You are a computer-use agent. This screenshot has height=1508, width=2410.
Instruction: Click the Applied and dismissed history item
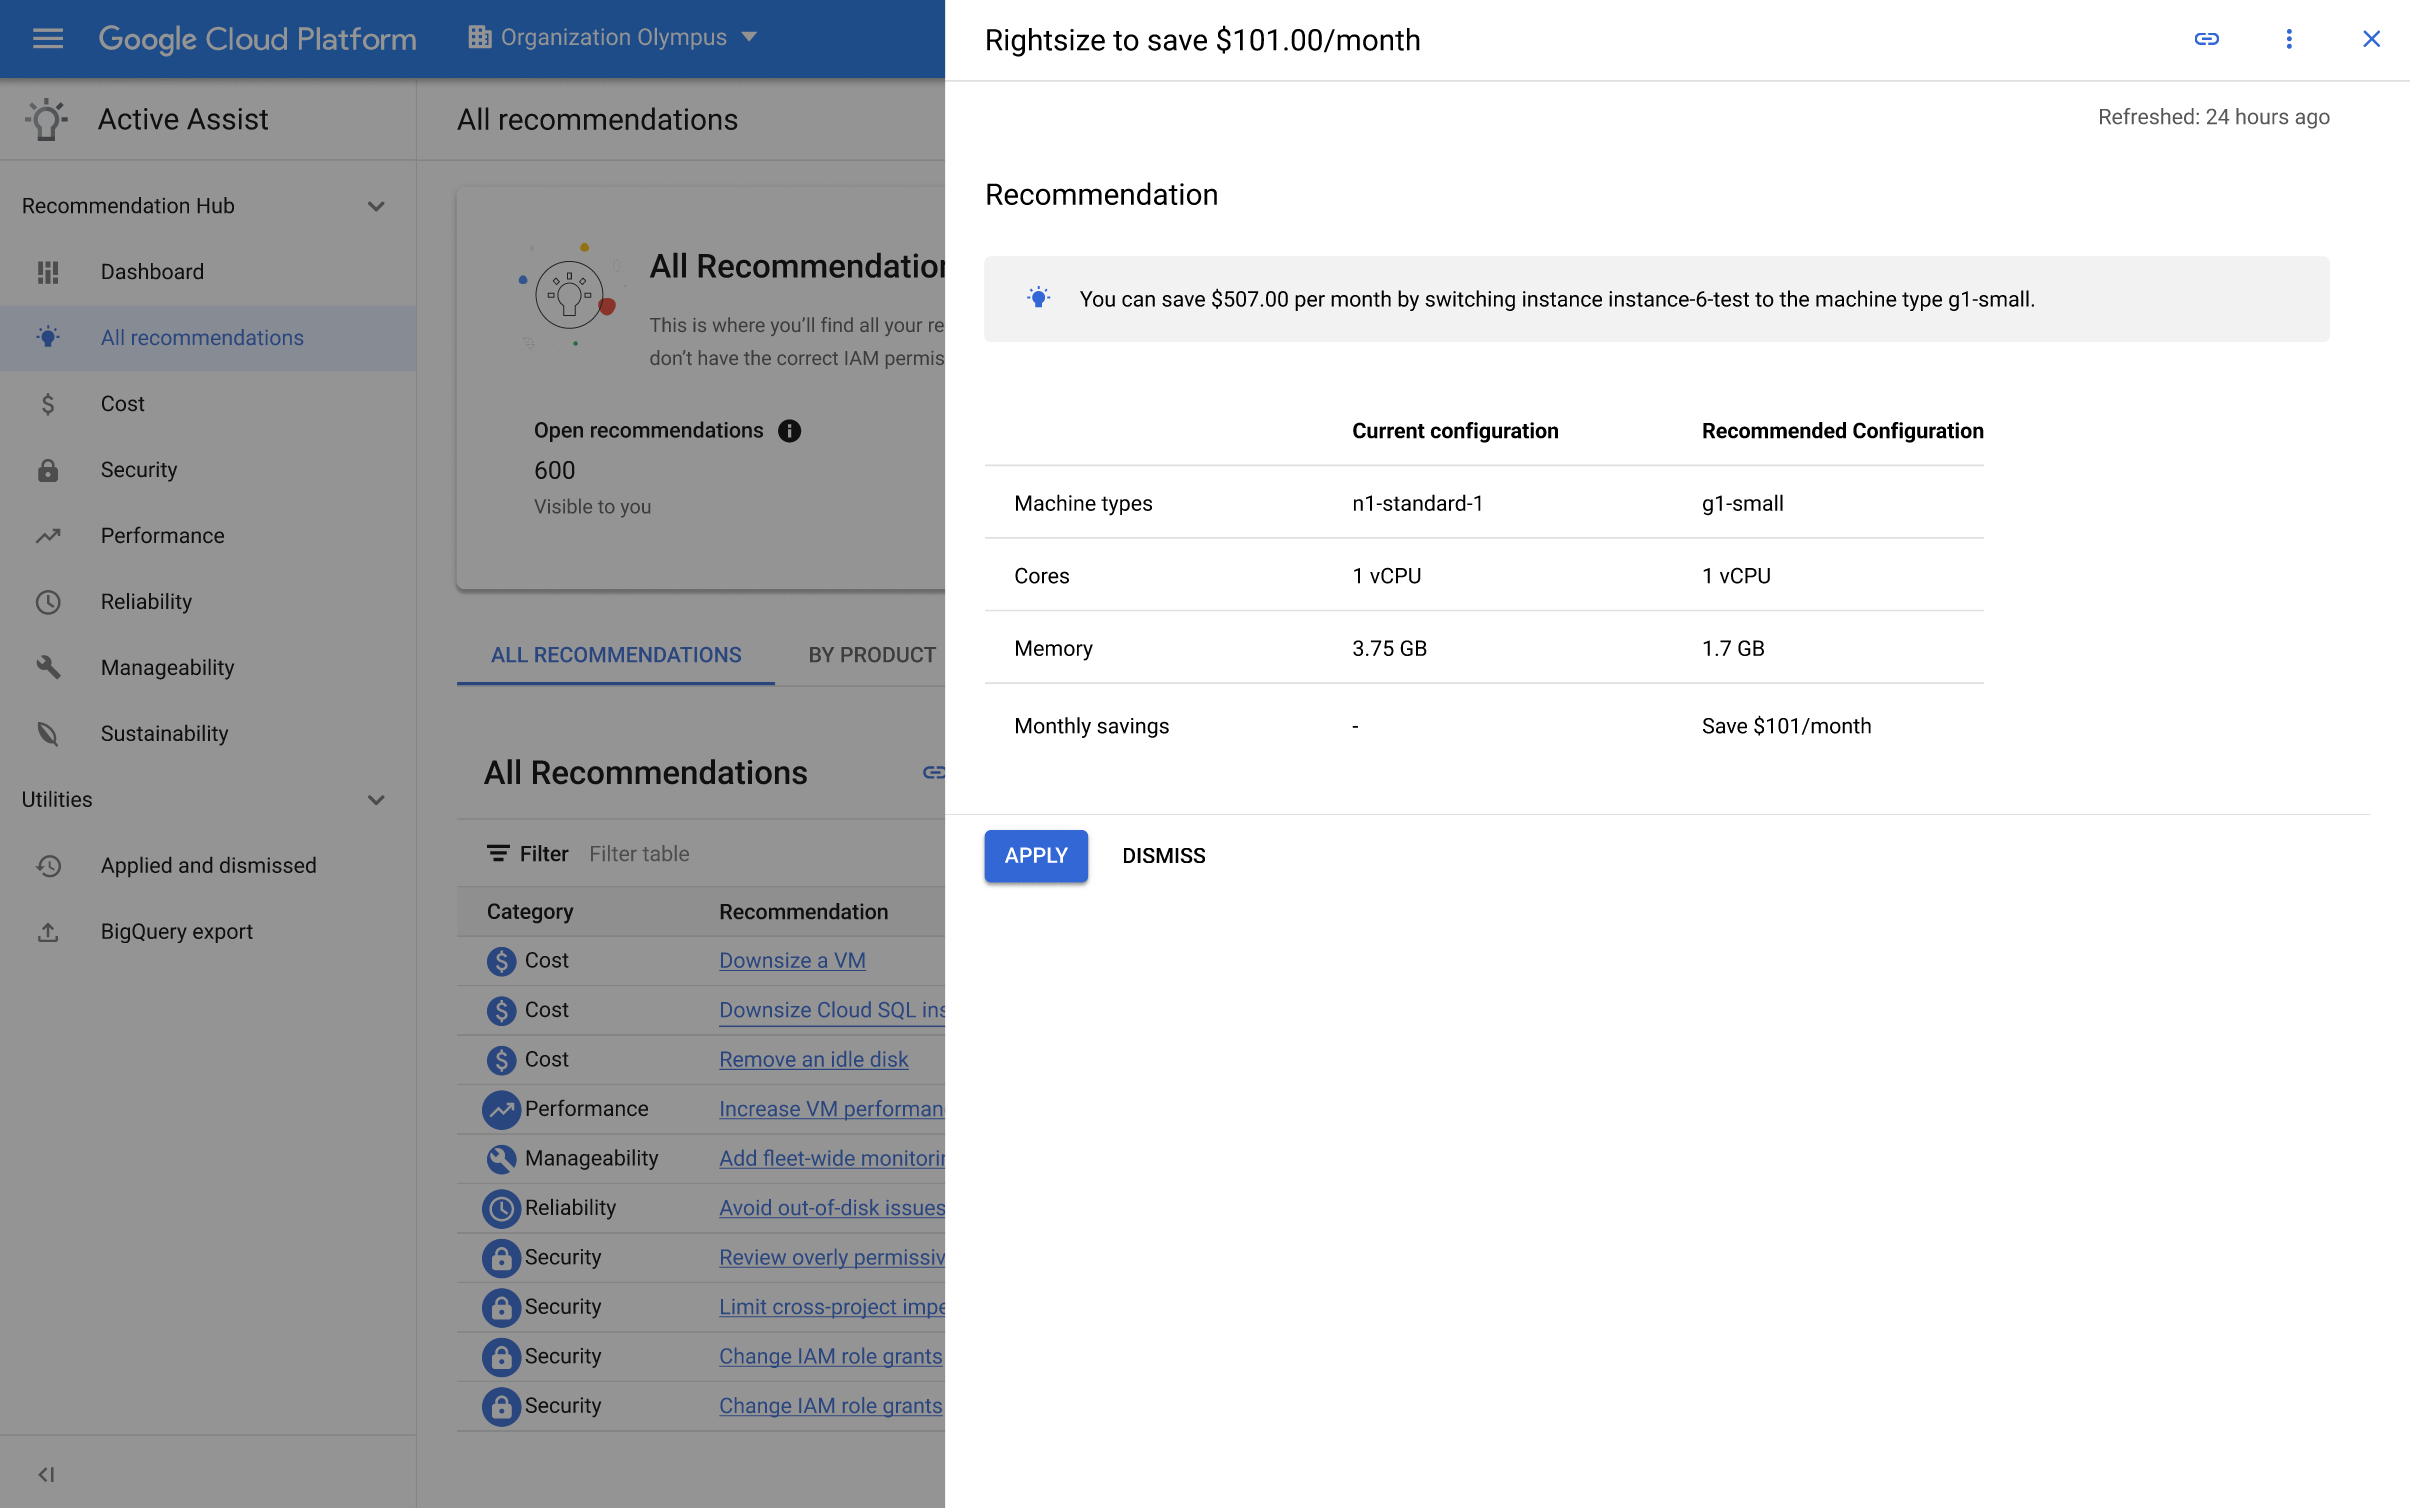point(209,863)
